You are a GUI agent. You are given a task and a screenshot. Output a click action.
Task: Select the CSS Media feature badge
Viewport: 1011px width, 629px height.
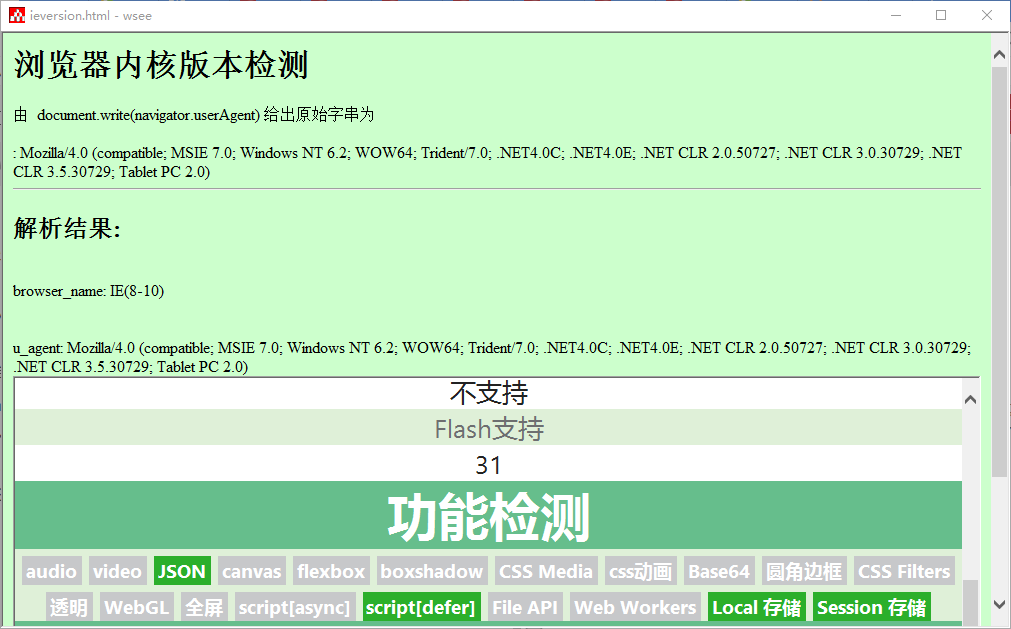pyautogui.click(x=546, y=571)
